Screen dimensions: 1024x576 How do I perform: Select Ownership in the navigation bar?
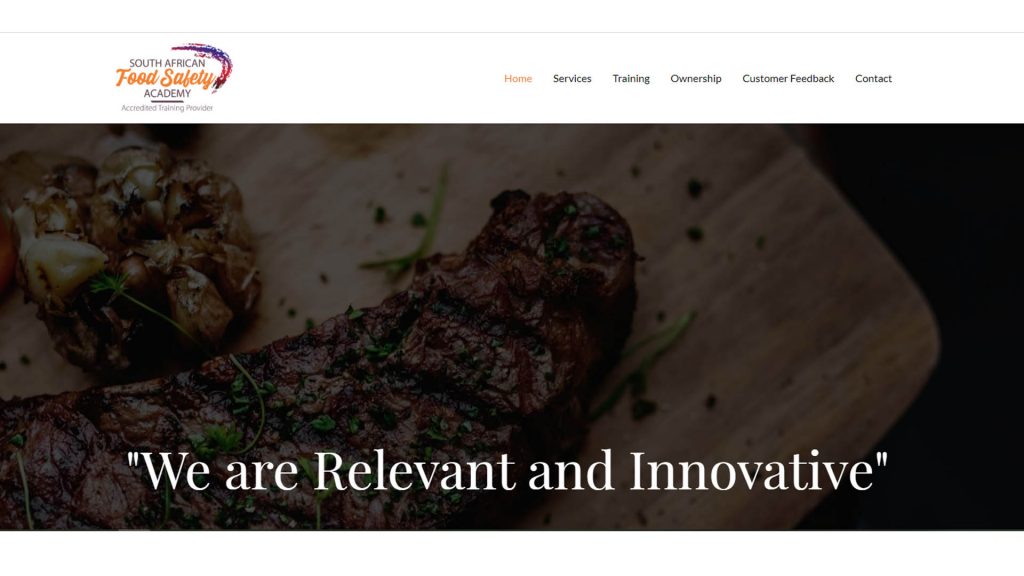tap(696, 78)
